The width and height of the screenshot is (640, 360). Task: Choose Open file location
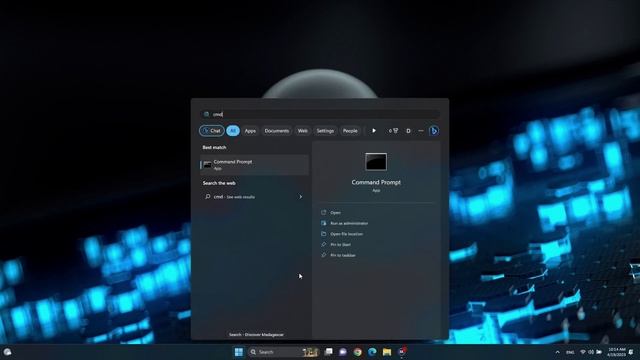(347, 234)
